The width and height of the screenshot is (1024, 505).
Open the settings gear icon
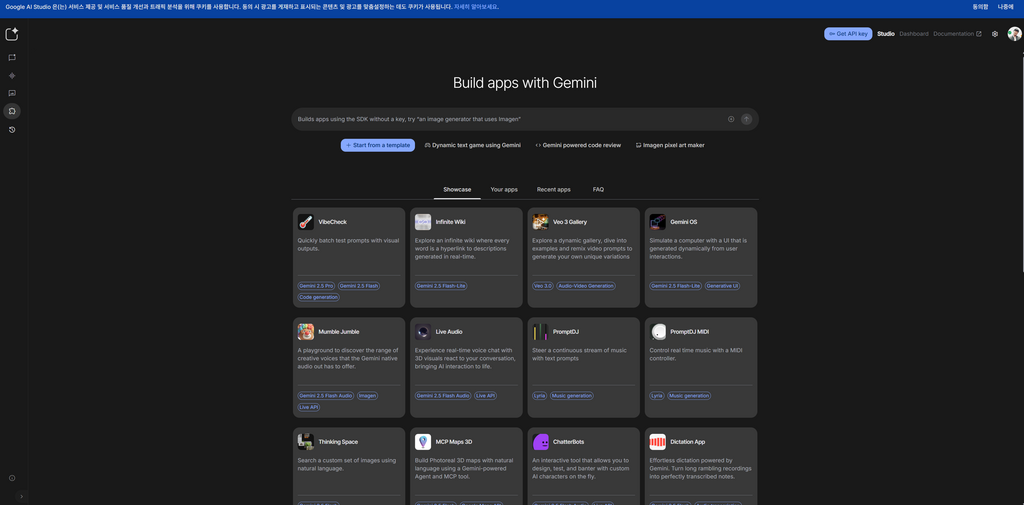coord(995,34)
